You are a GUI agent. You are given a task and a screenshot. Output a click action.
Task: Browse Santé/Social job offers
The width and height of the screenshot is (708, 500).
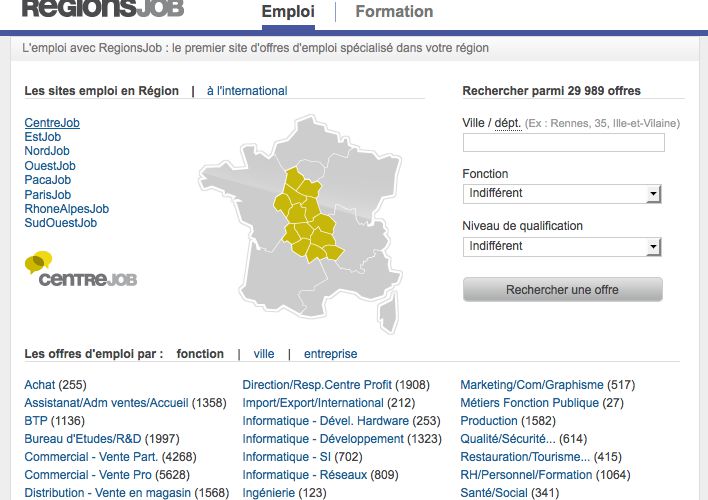tap(494, 493)
